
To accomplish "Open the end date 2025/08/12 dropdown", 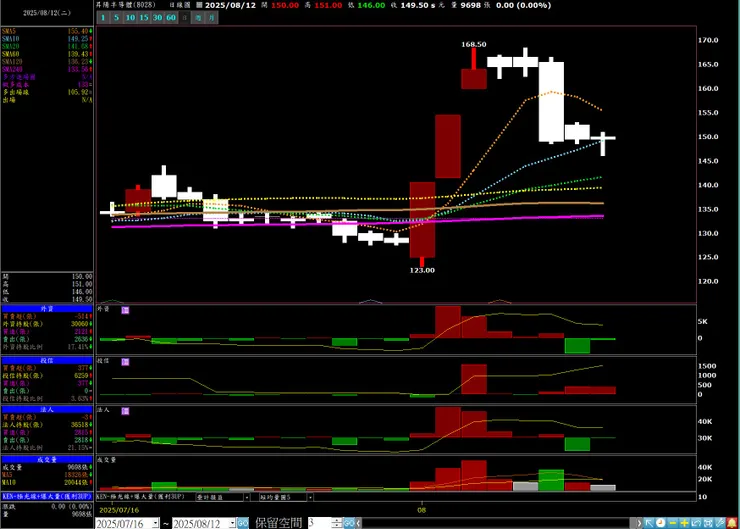I will (x=232, y=523).
